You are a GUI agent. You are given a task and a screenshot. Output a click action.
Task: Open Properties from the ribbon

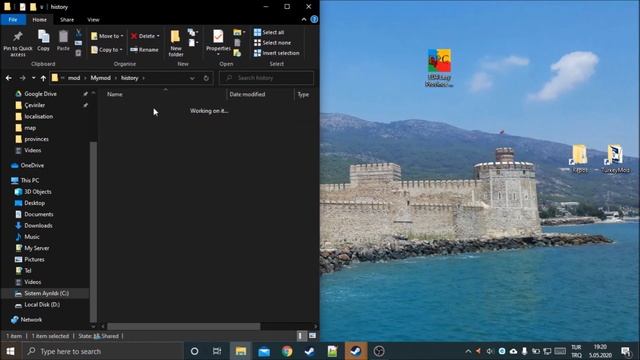pyautogui.click(x=218, y=42)
